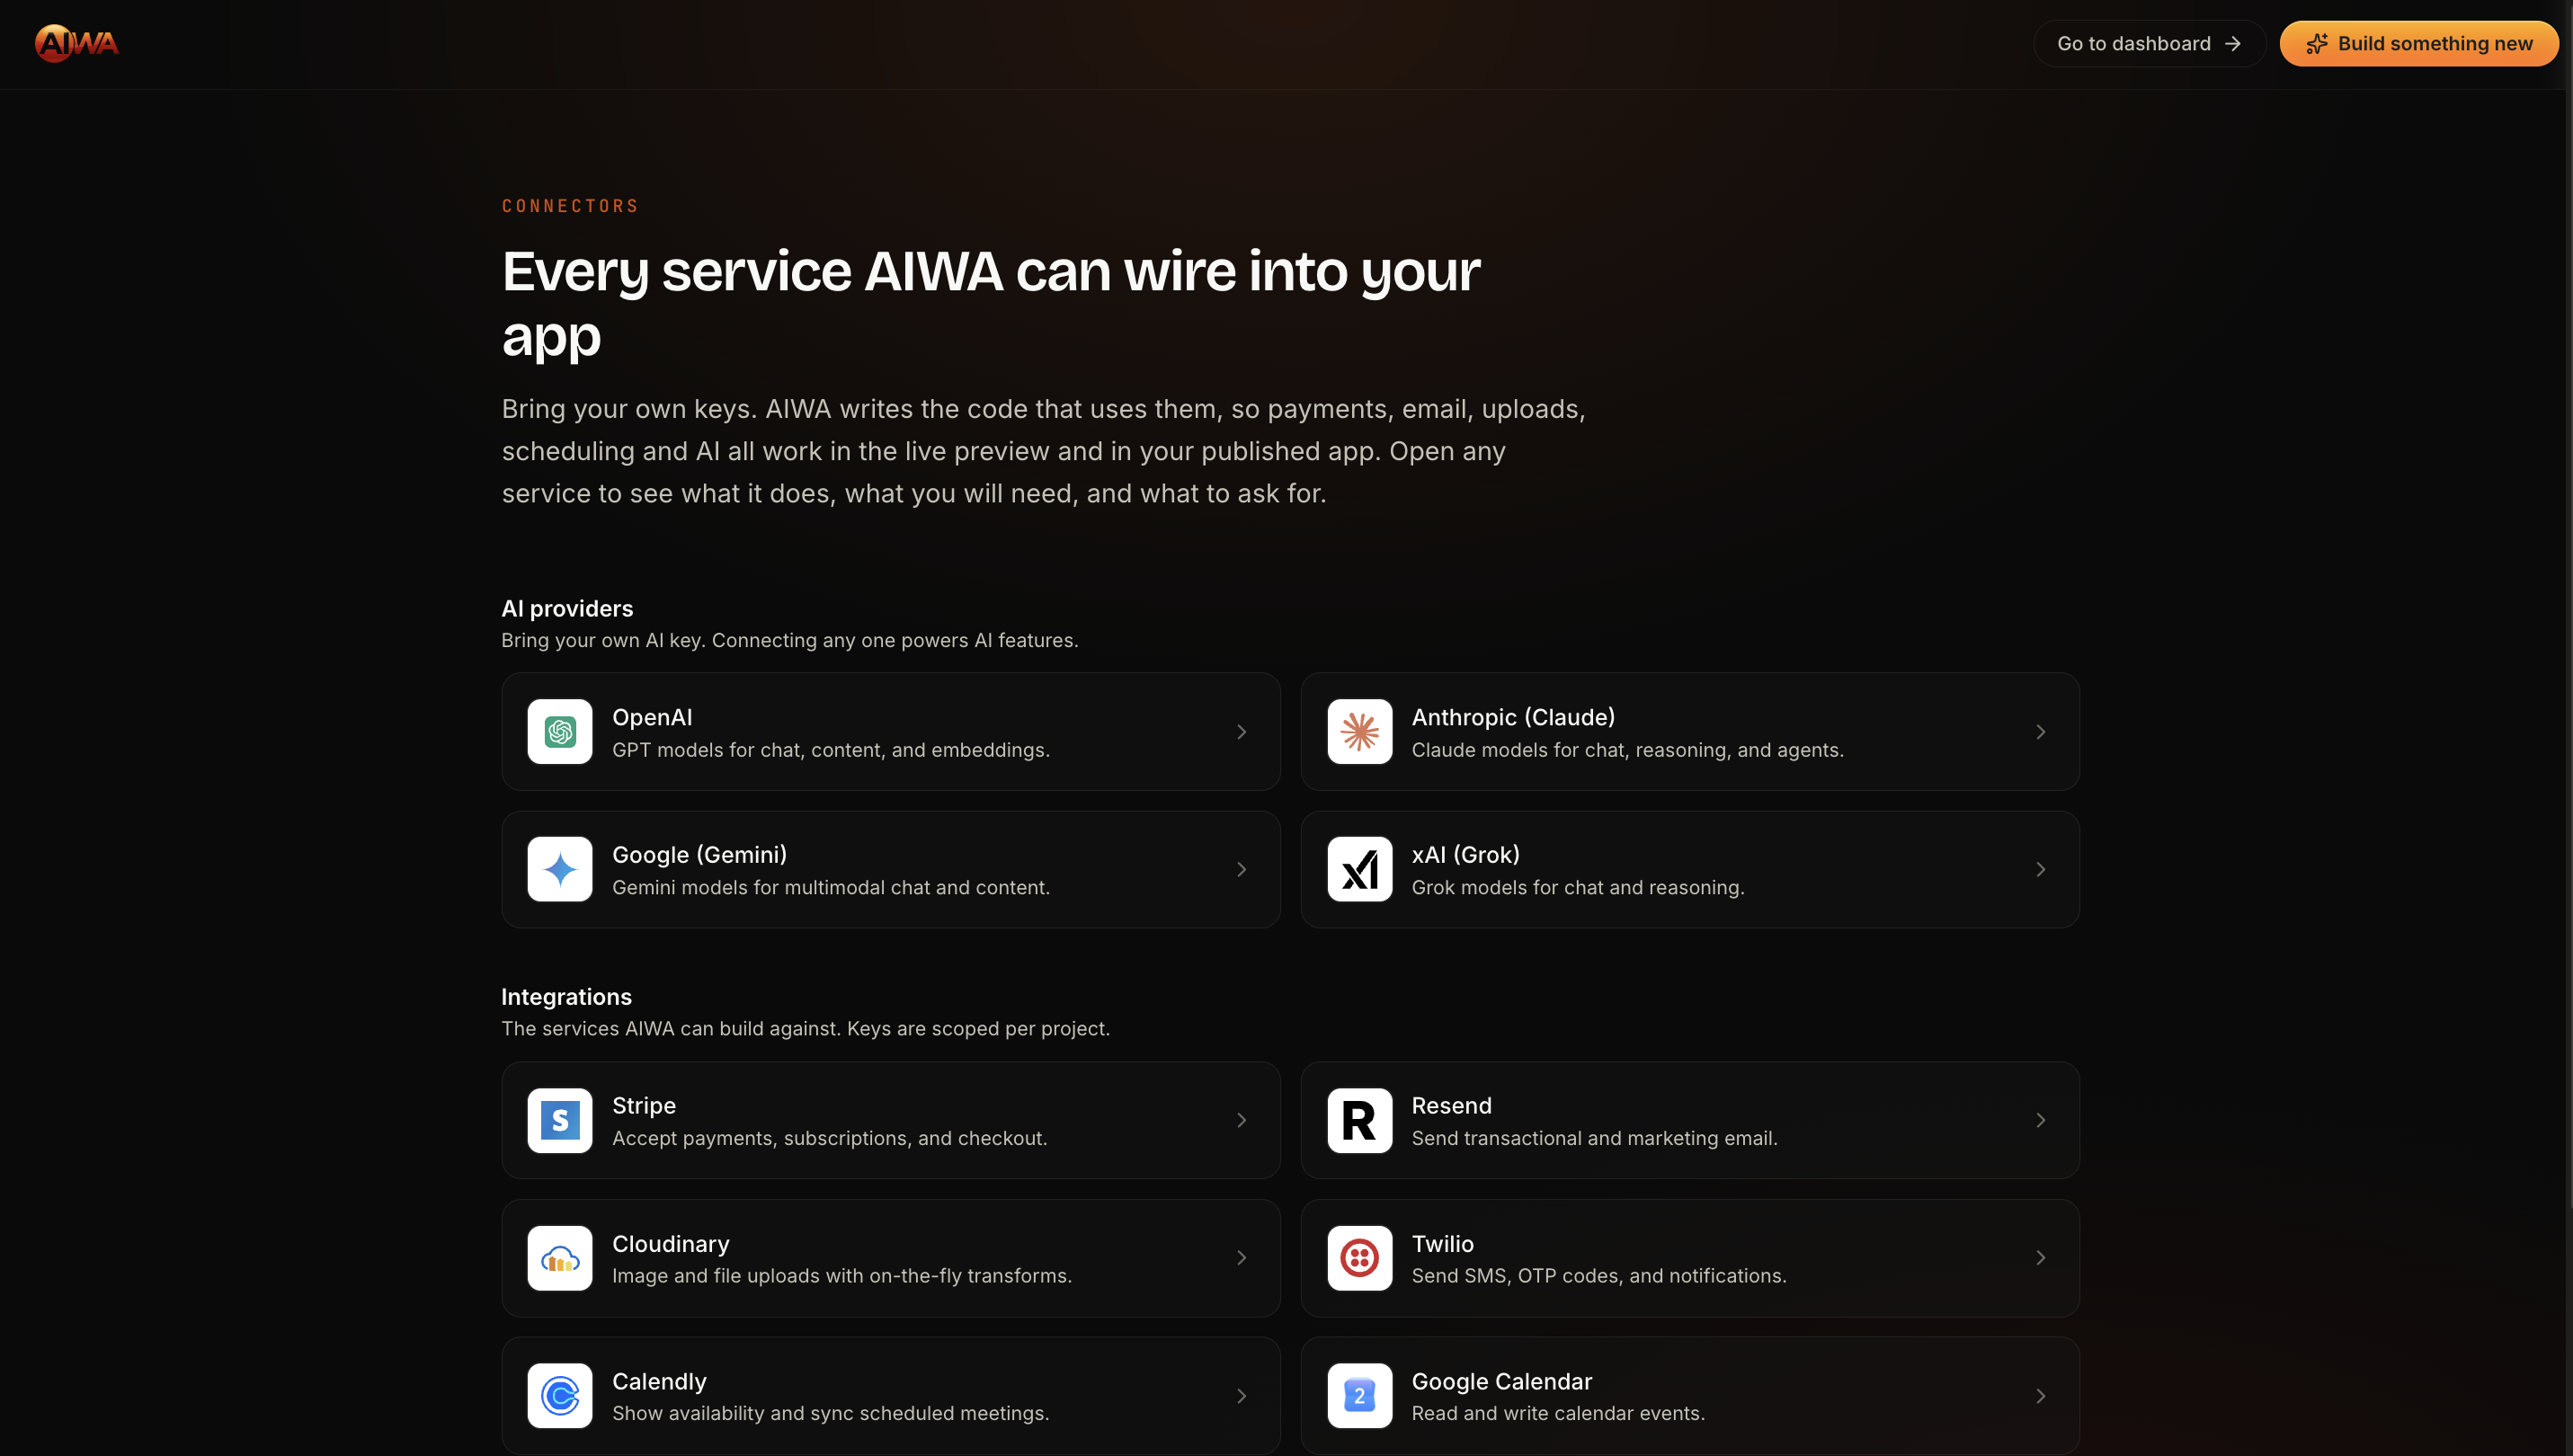The image size is (2573, 1456).
Task: Open the Cloudinary chevron arrow
Action: [x=1241, y=1258]
